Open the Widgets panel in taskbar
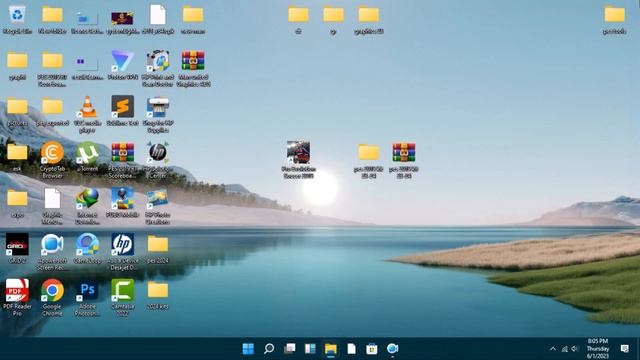 [x=310, y=349]
